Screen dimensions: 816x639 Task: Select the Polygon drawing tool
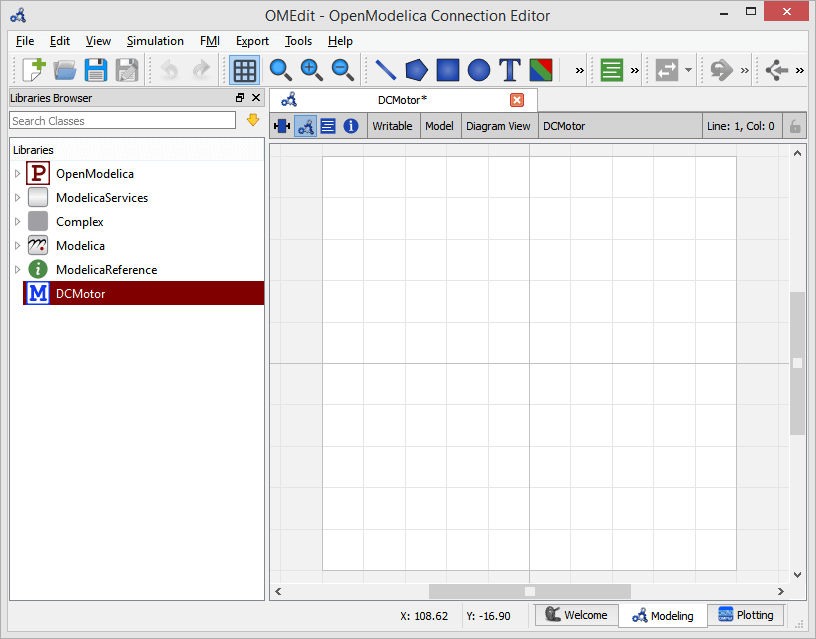[x=416, y=70]
